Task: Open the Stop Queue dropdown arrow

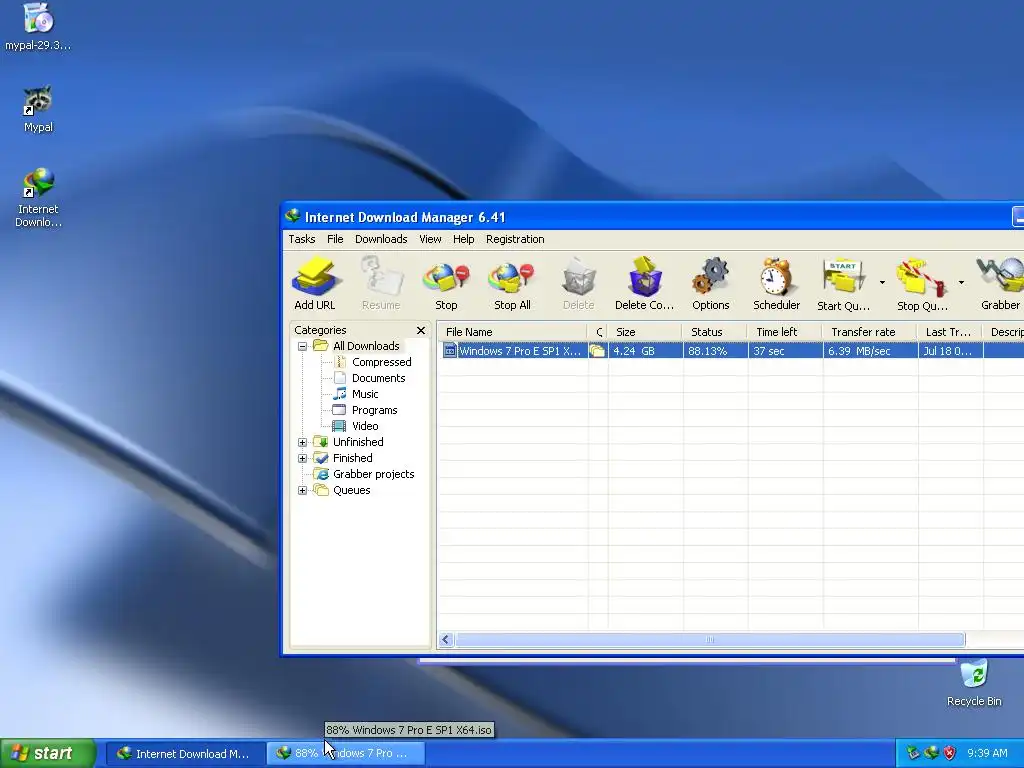Action: point(961,283)
